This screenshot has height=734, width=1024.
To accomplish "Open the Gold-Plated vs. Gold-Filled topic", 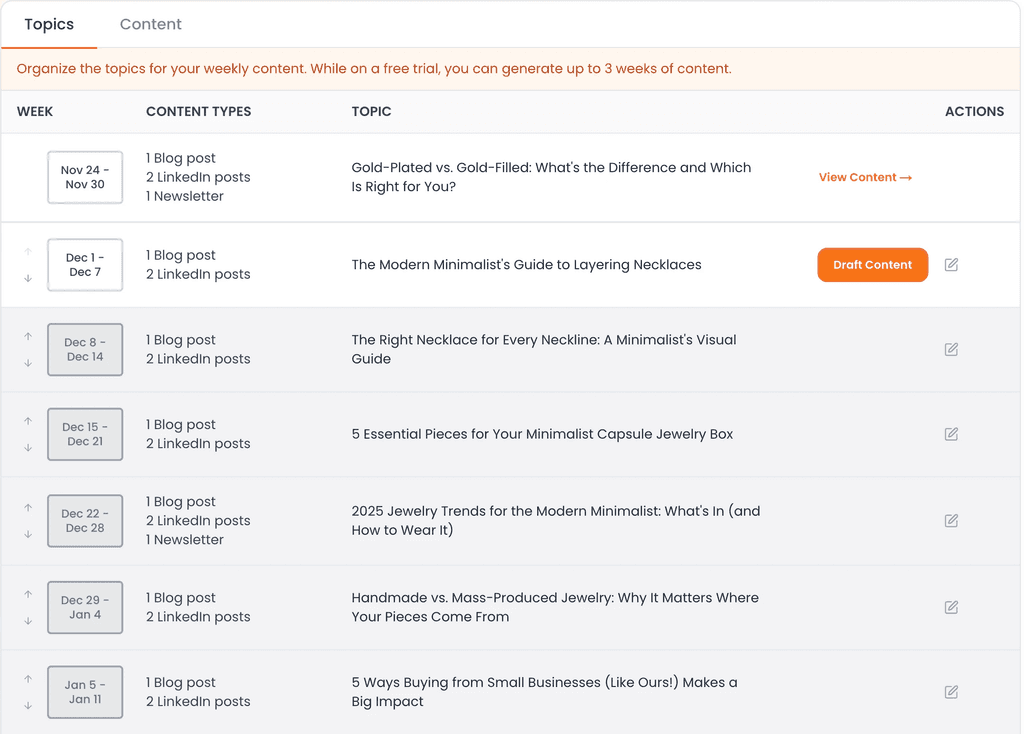I will 551,177.
